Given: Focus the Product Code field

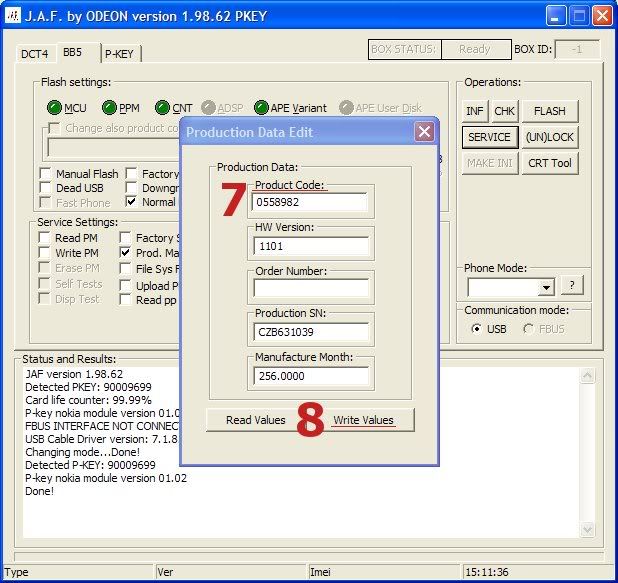Looking at the screenshot, I should (309, 202).
